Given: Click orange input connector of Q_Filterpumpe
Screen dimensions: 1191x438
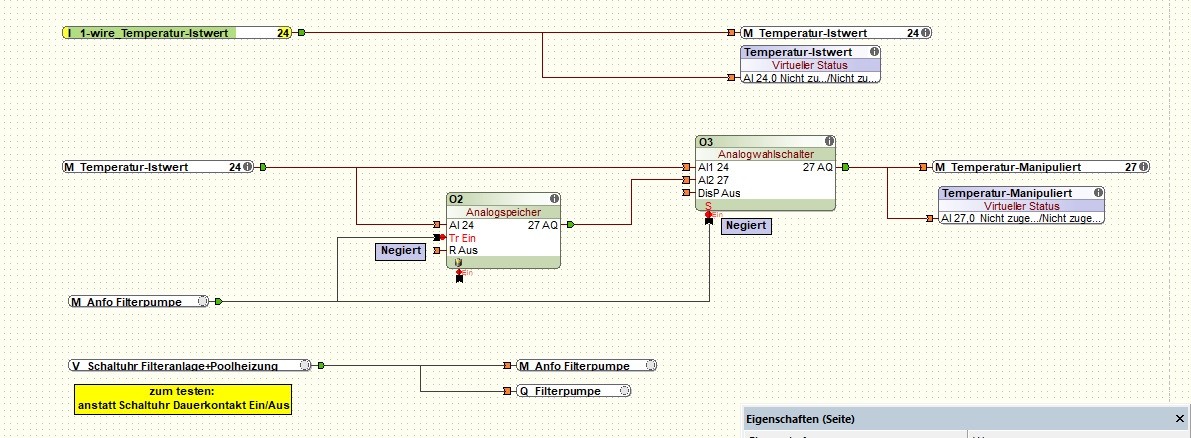Looking at the screenshot, I should point(507,392).
